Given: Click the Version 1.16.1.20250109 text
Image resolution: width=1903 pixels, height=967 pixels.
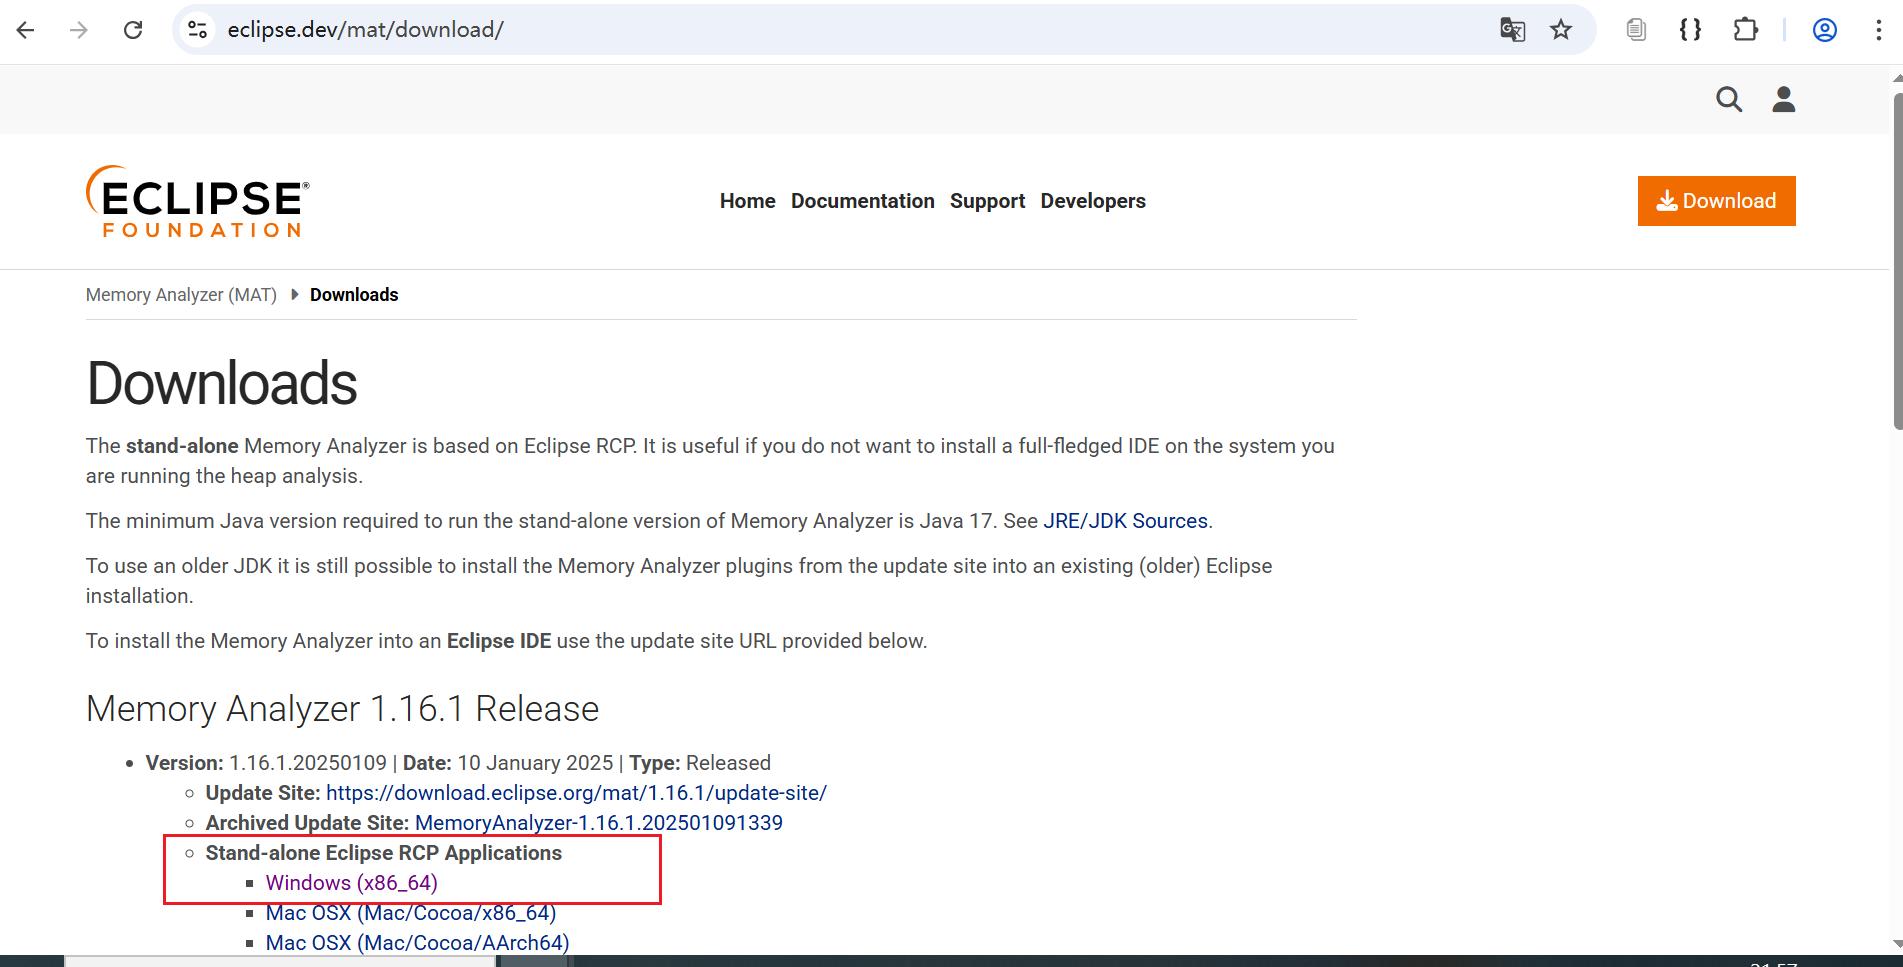Looking at the screenshot, I should click(x=266, y=763).
